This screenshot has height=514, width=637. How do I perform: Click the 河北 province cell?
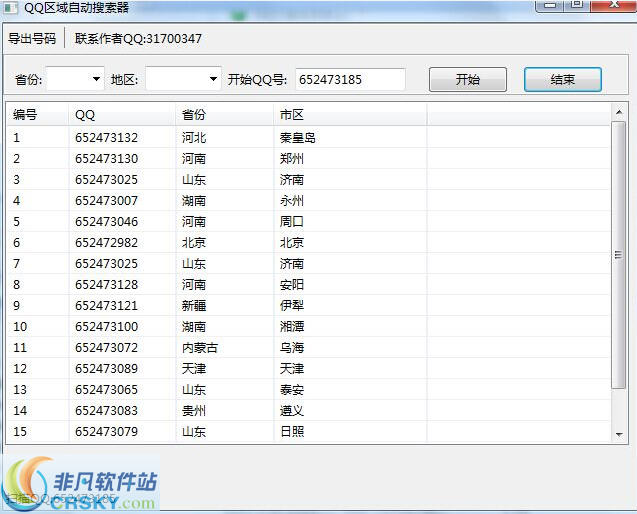coord(194,138)
